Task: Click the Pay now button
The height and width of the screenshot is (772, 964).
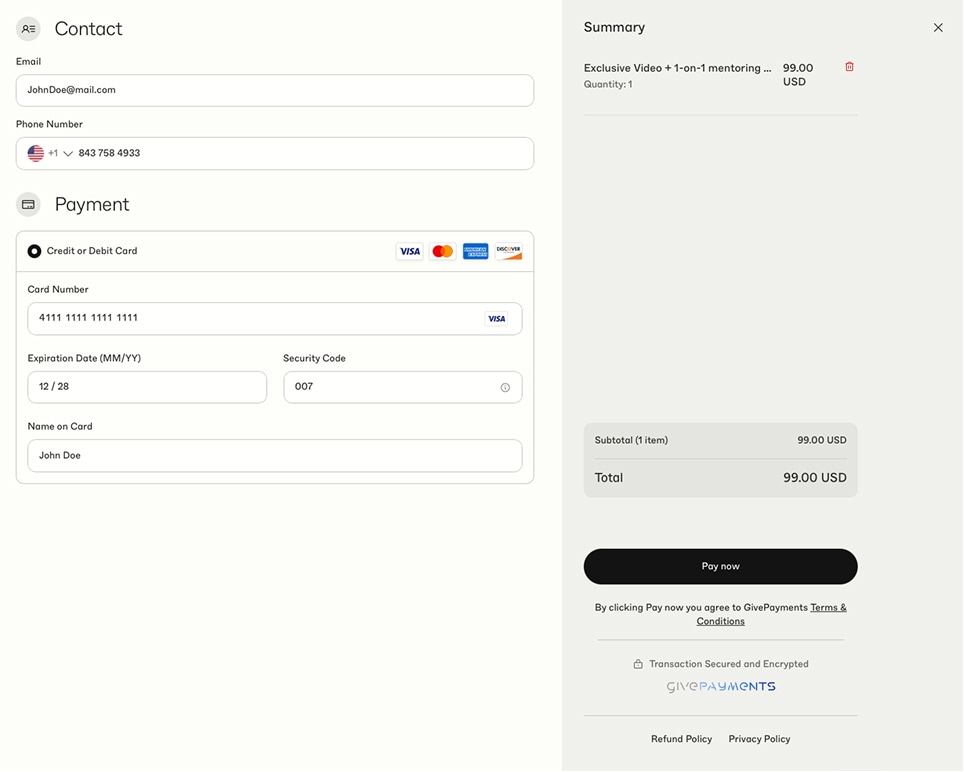Action: [721, 566]
